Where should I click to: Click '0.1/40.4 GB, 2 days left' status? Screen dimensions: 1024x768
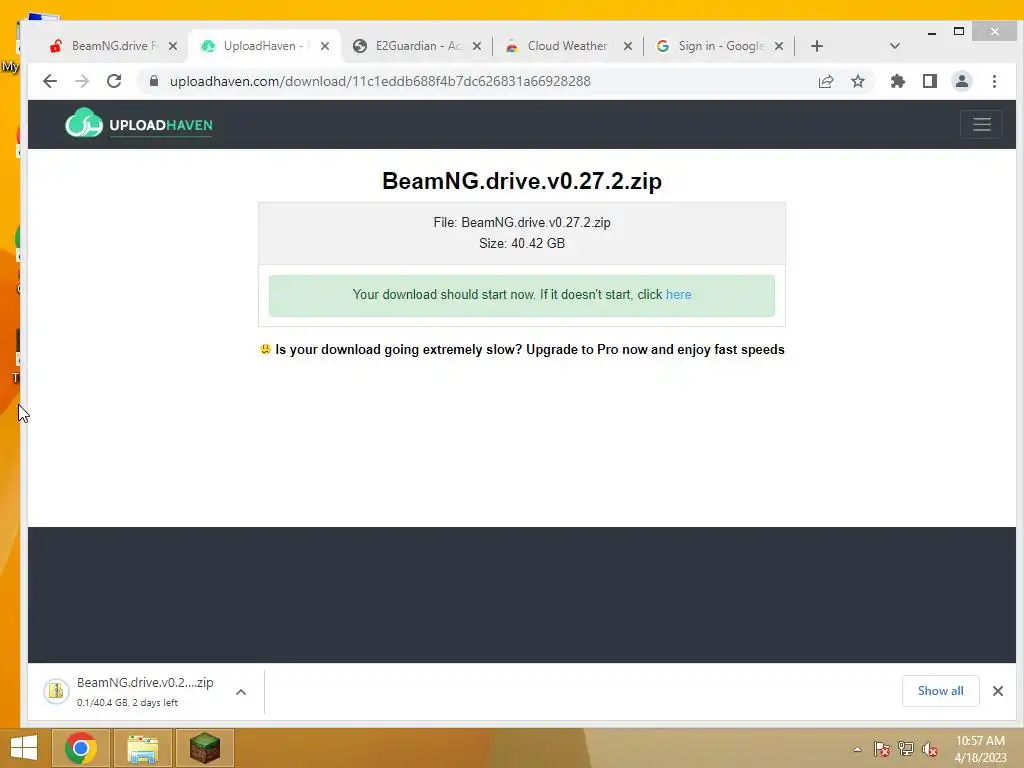127,703
